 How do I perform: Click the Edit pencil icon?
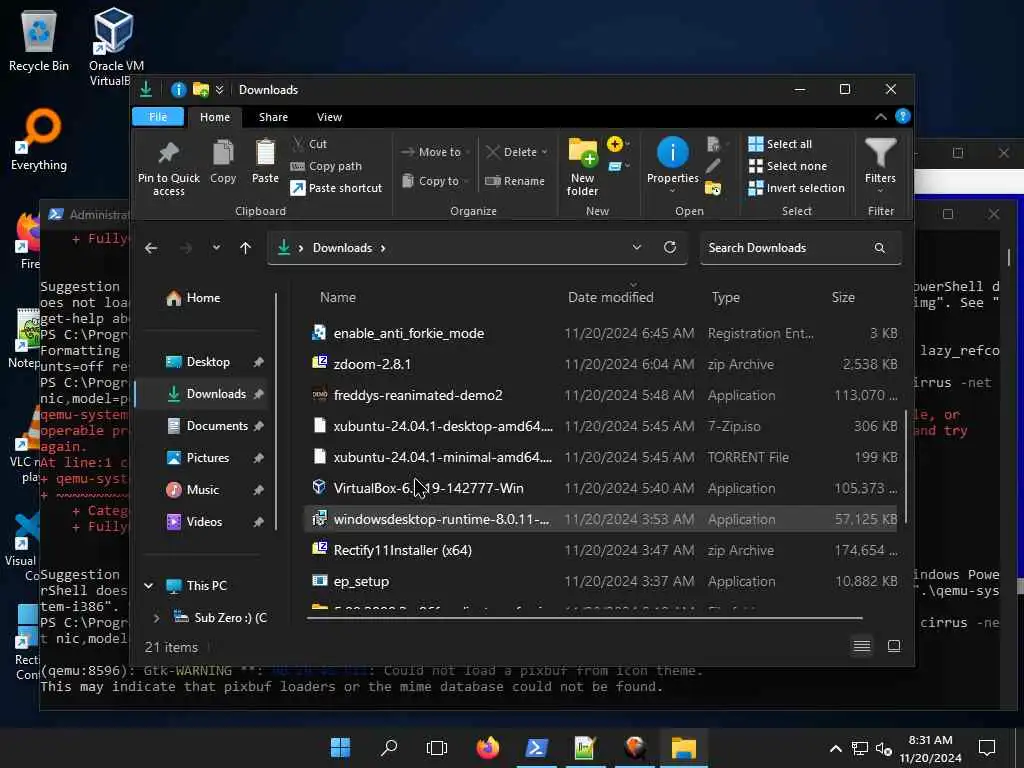click(713, 166)
